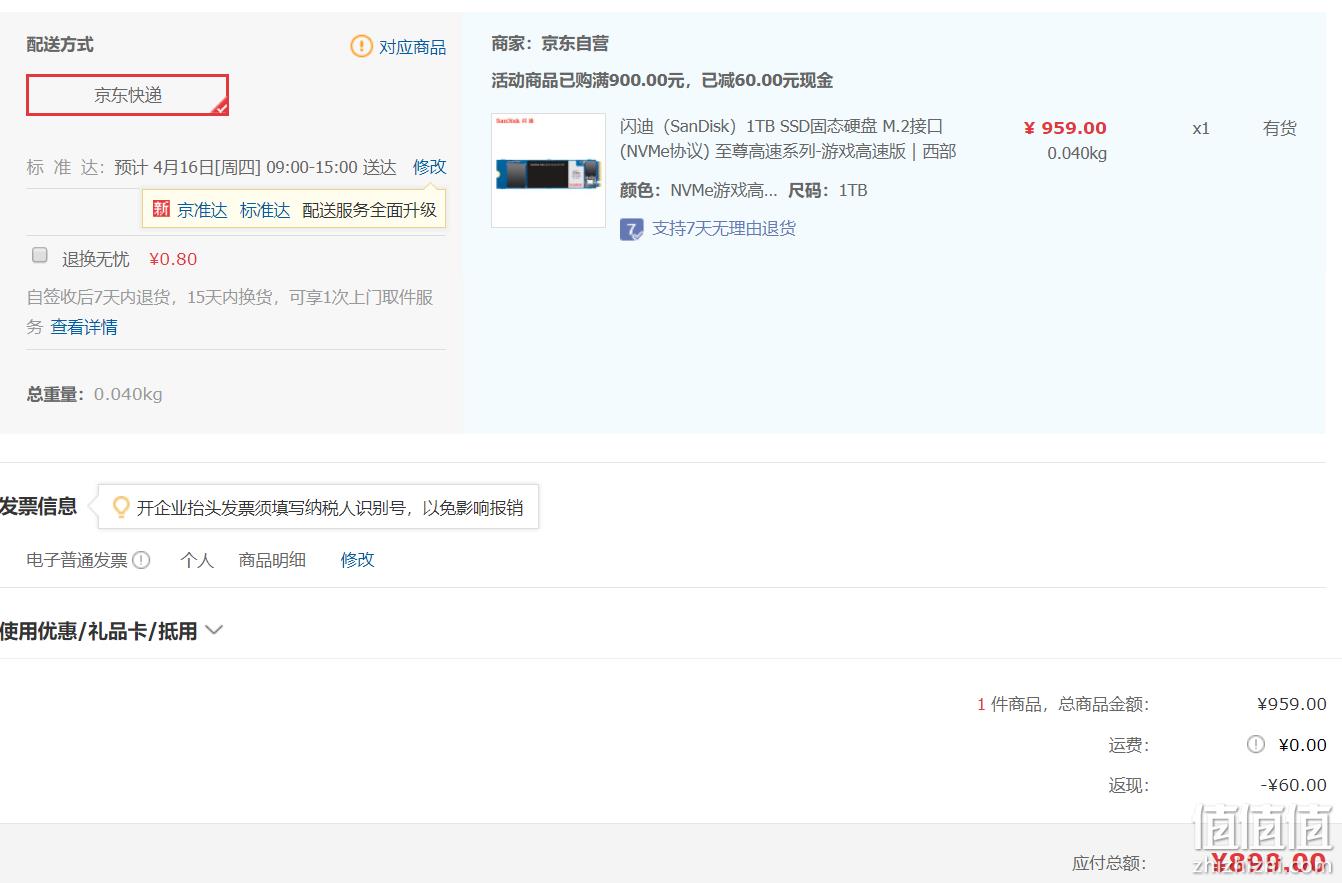This screenshot has width=1342, height=883.
Task: Open the 京准达 link
Action: 202,210
